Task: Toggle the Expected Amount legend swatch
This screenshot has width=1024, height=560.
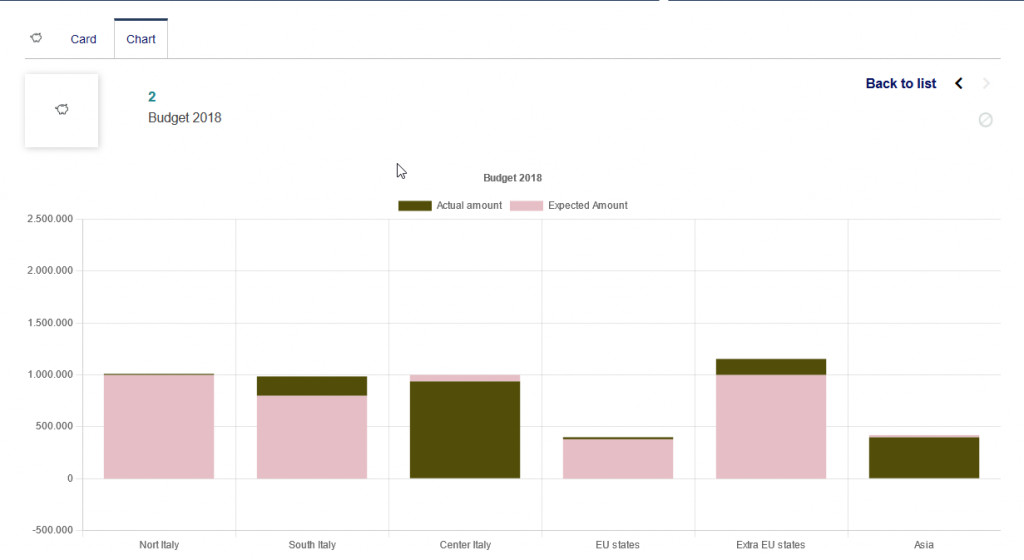Action: pos(526,205)
